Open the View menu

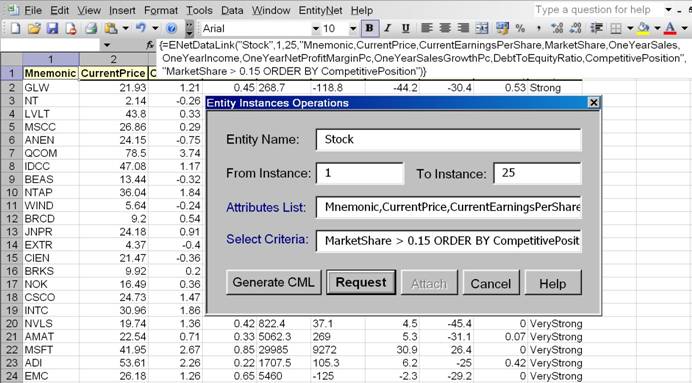[89, 10]
